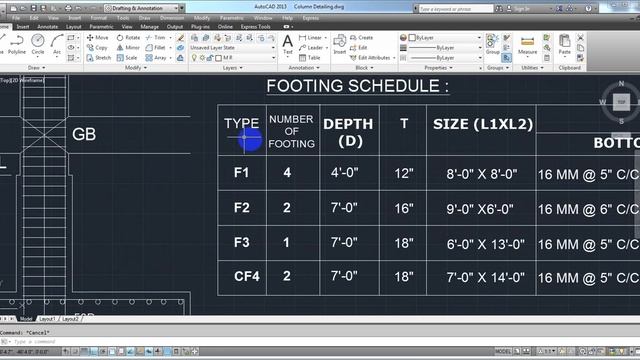Open the Output ribbon tab
Screen dimensions: 640x360
[x=175, y=27]
